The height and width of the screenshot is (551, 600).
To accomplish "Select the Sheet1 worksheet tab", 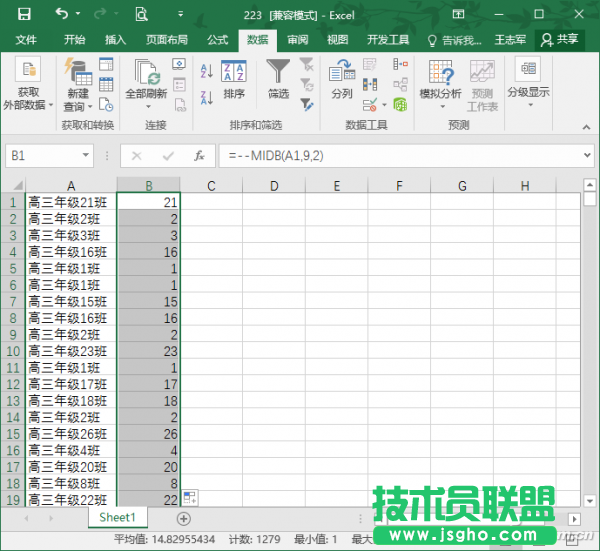I will click(x=117, y=517).
